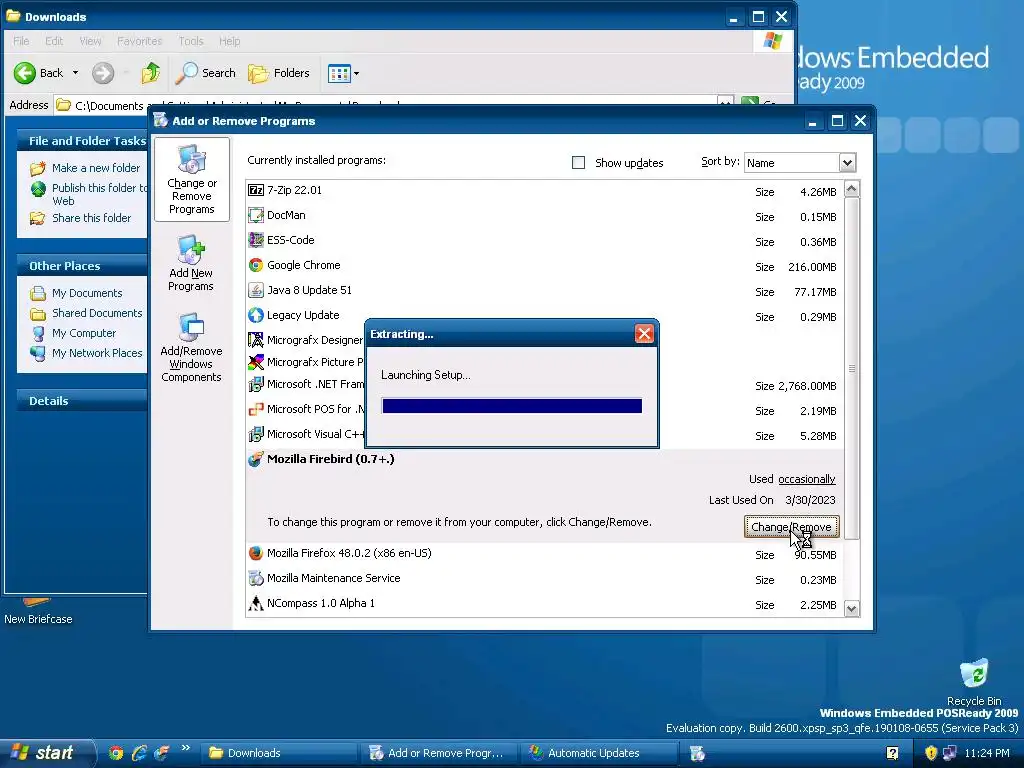Click the program list scrollbar thumb
1024x768 pixels.
click(x=851, y=369)
